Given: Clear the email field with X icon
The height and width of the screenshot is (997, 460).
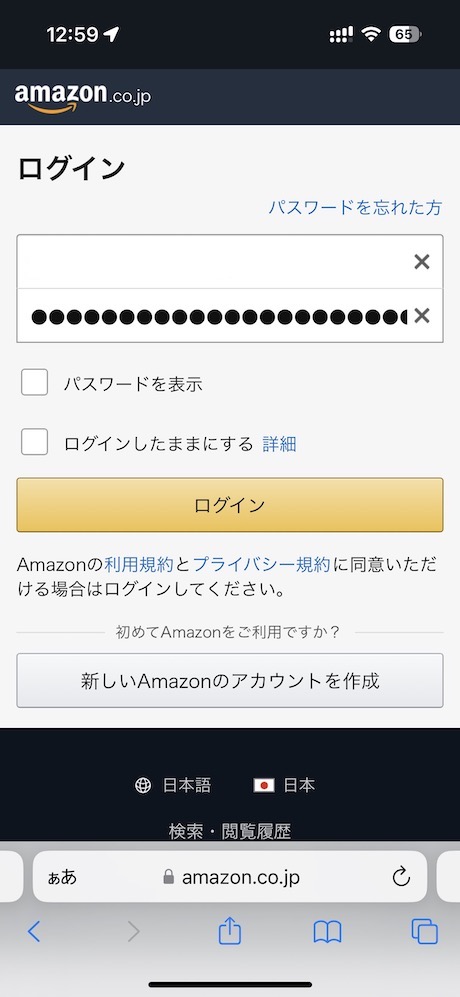Looking at the screenshot, I should pyautogui.click(x=422, y=261).
